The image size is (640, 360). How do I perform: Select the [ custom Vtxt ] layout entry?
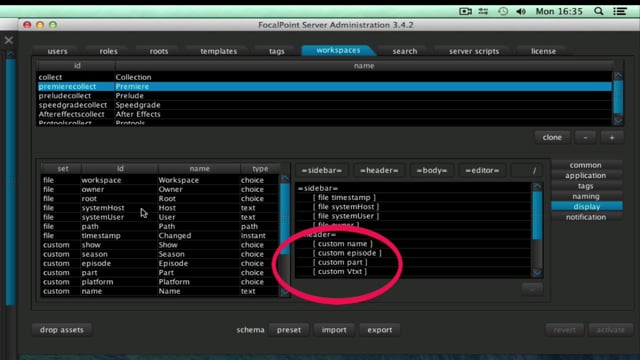point(340,272)
